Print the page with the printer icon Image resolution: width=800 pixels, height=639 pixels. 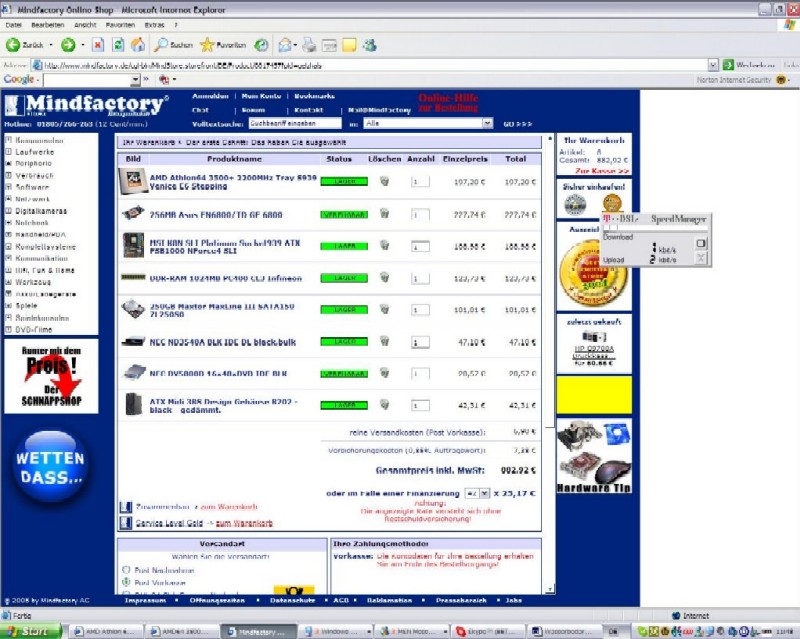click(x=309, y=45)
